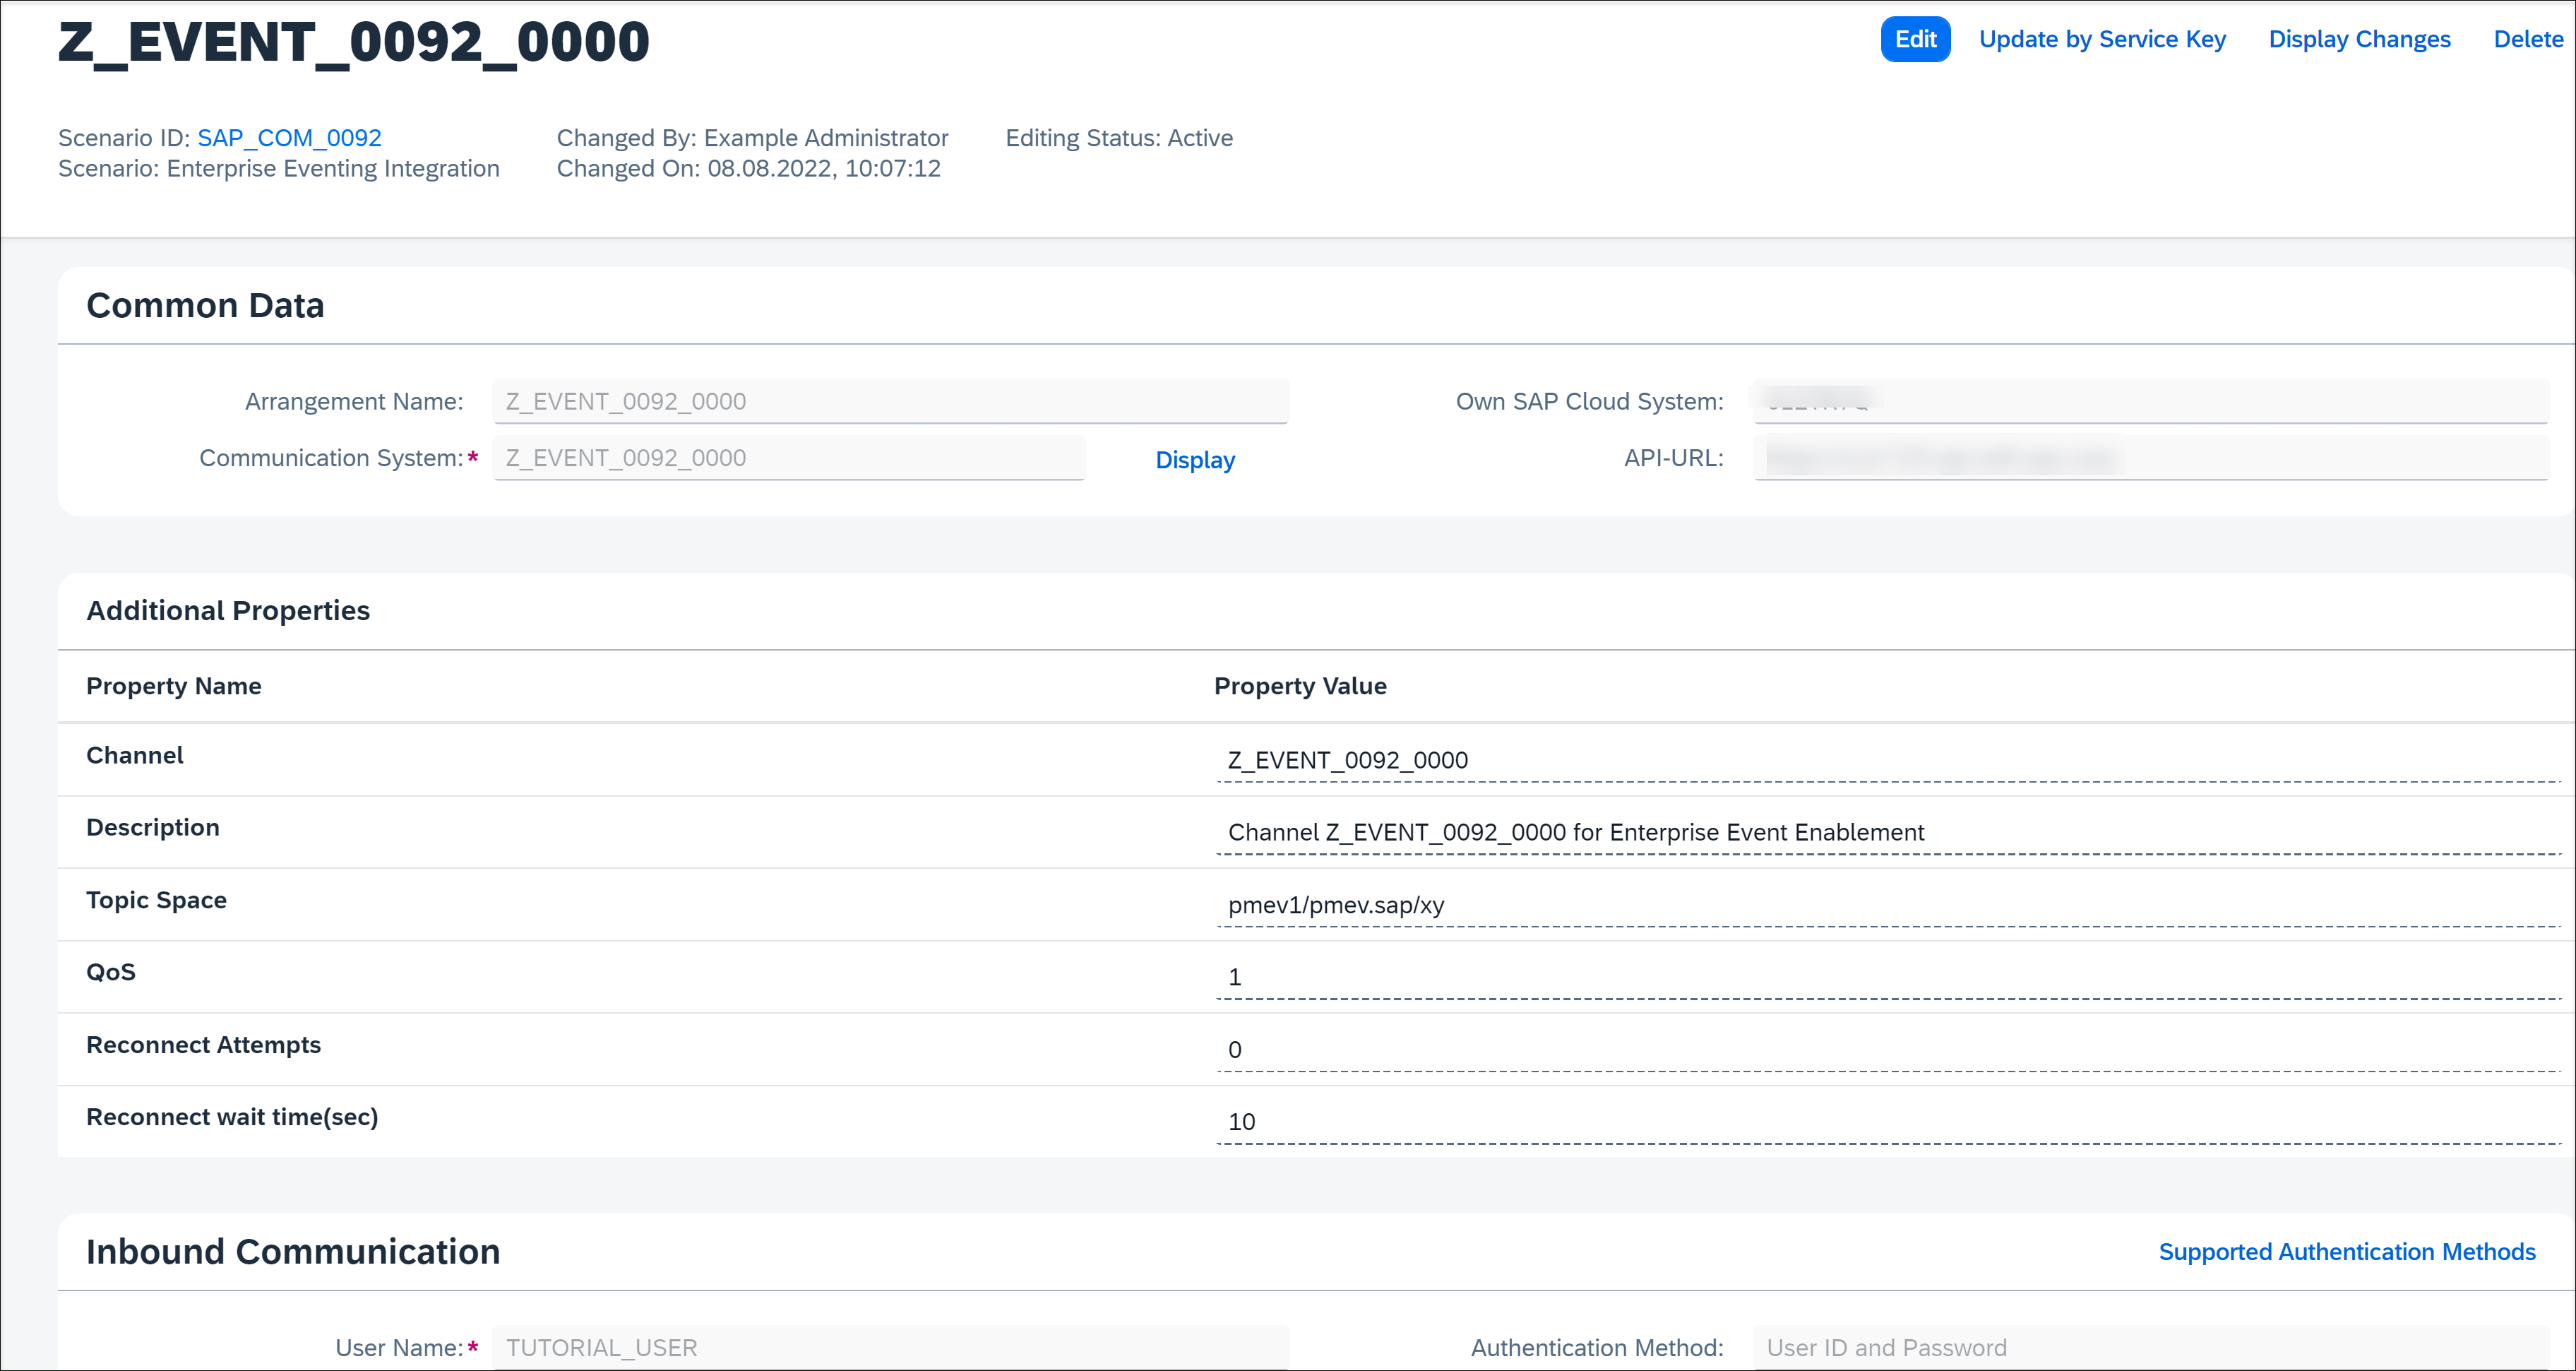Image resolution: width=2576 pixels, height=1371 pixels.
Task: Select the QoS property name
Action: (x=111, y=972)
